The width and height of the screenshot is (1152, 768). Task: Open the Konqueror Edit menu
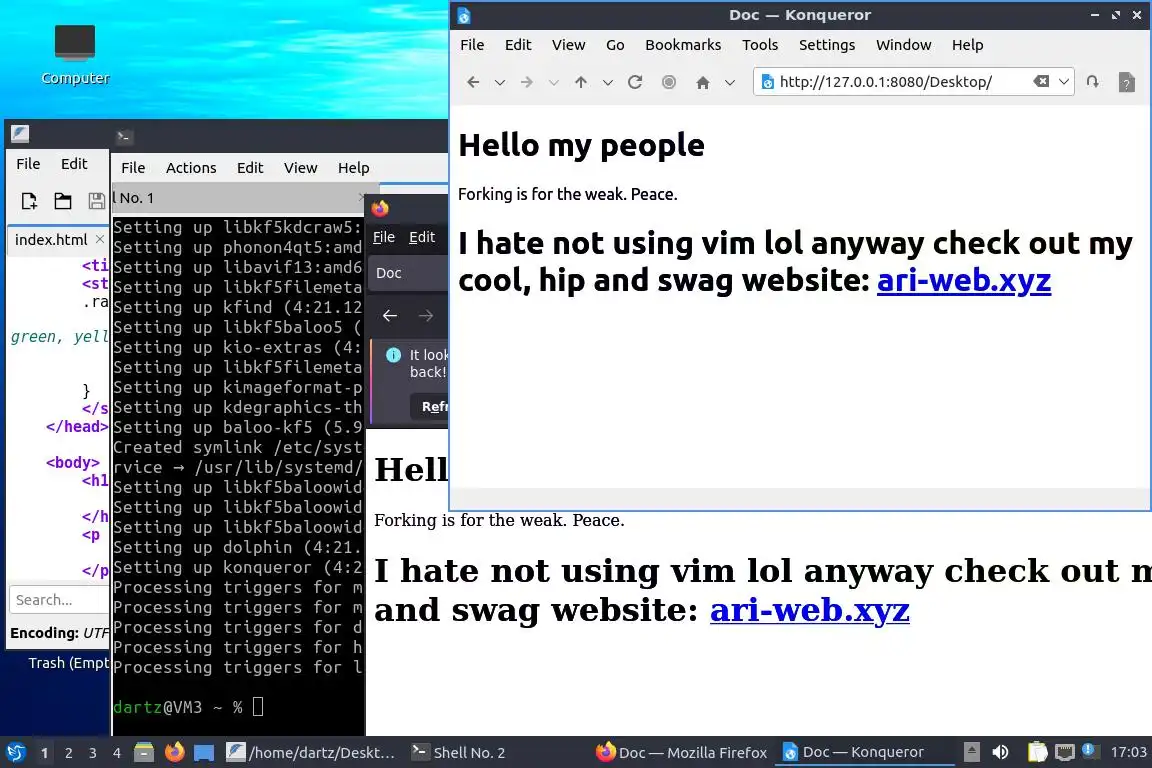tap(518, 45)
